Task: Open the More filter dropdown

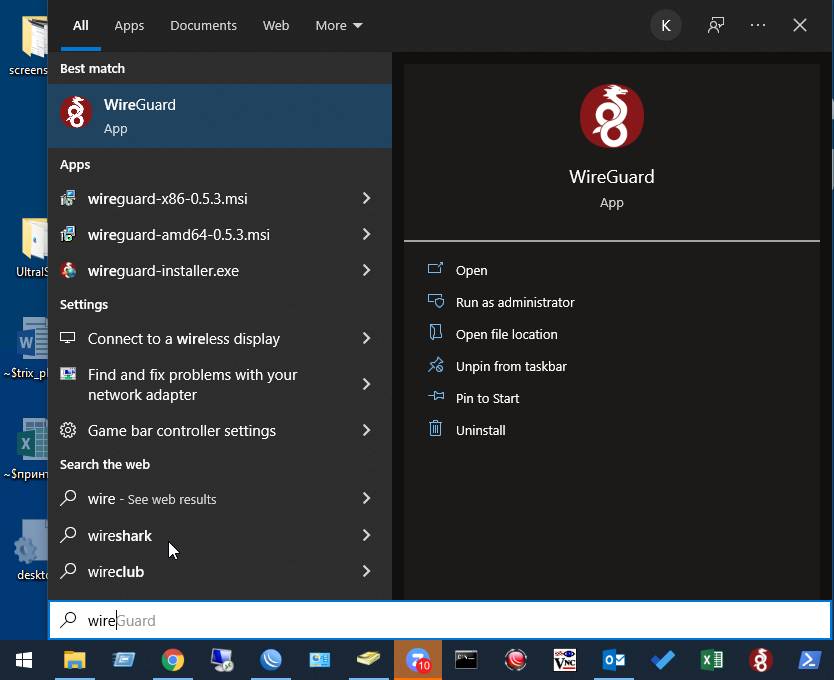Action: (339, 26)
